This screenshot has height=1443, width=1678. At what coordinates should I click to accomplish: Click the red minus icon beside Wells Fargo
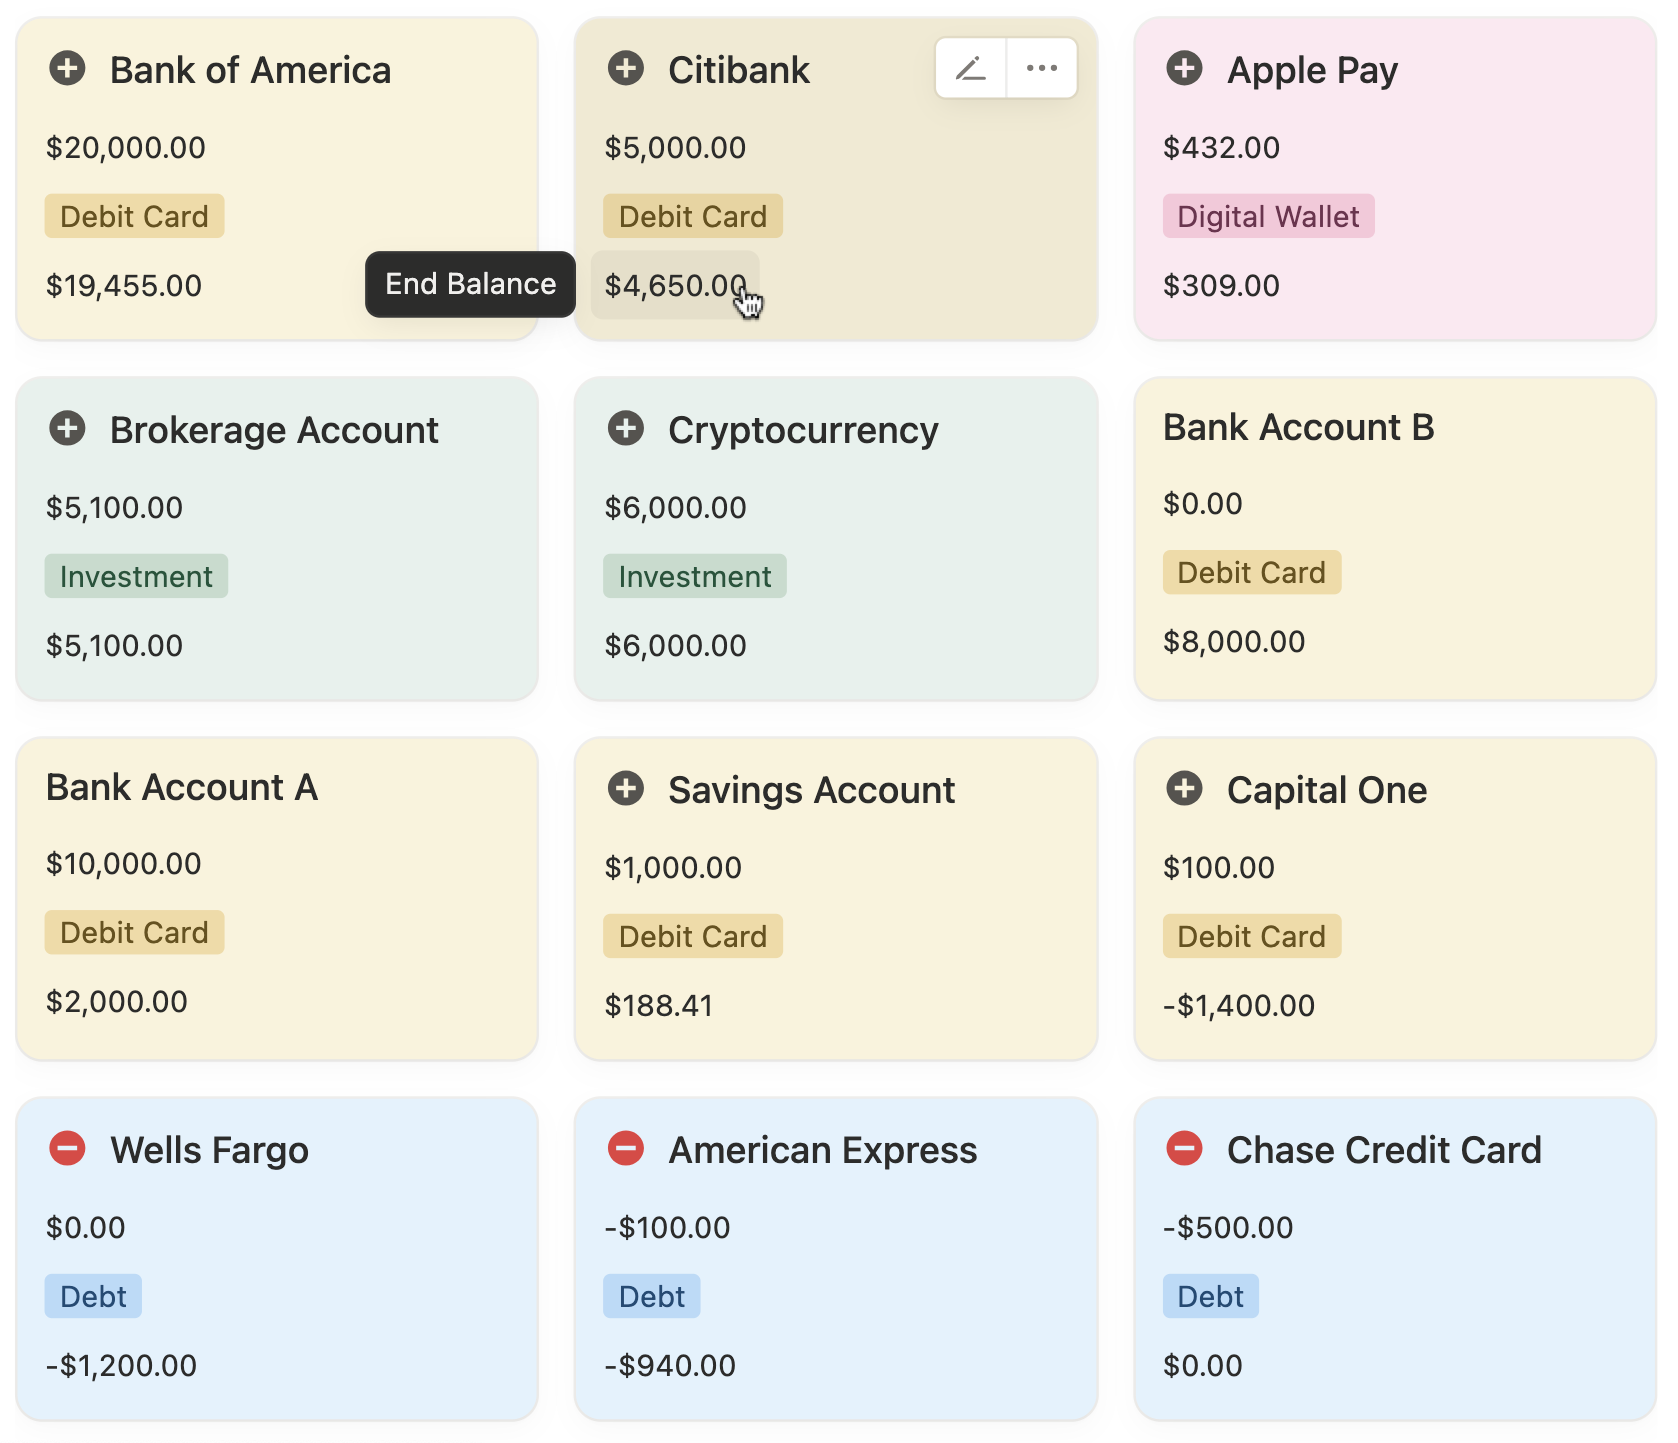pos(68,1149)
